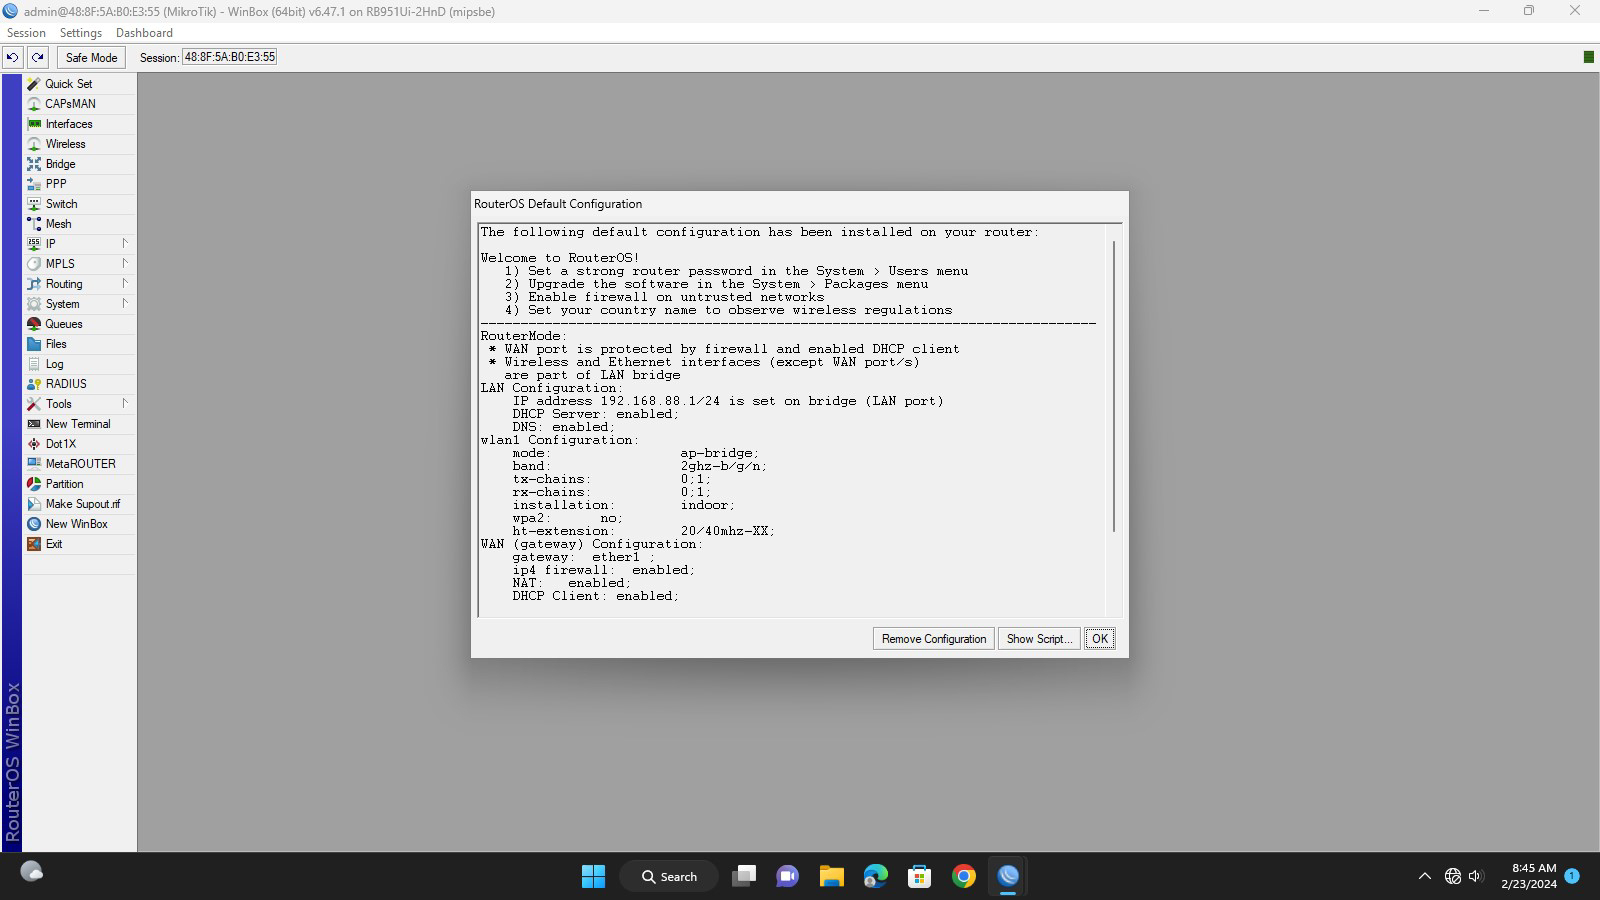The width and height of the screenshot is (1600, 900).
Task: Open Google Chrome from taskbar
Action: (963, 876)
